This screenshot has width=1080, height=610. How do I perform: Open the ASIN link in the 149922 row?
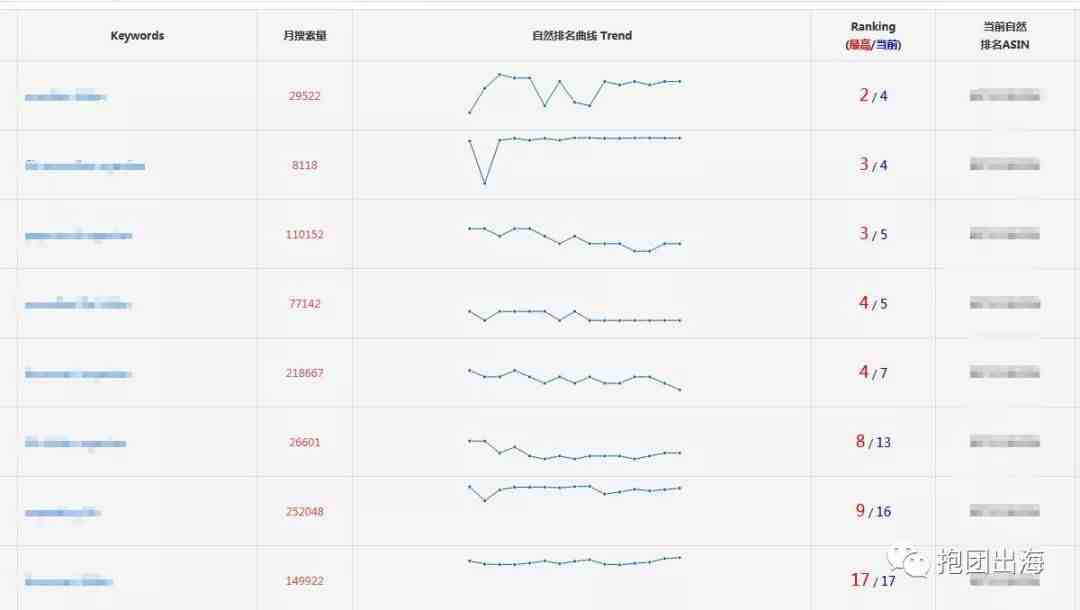coord(1005,580)
